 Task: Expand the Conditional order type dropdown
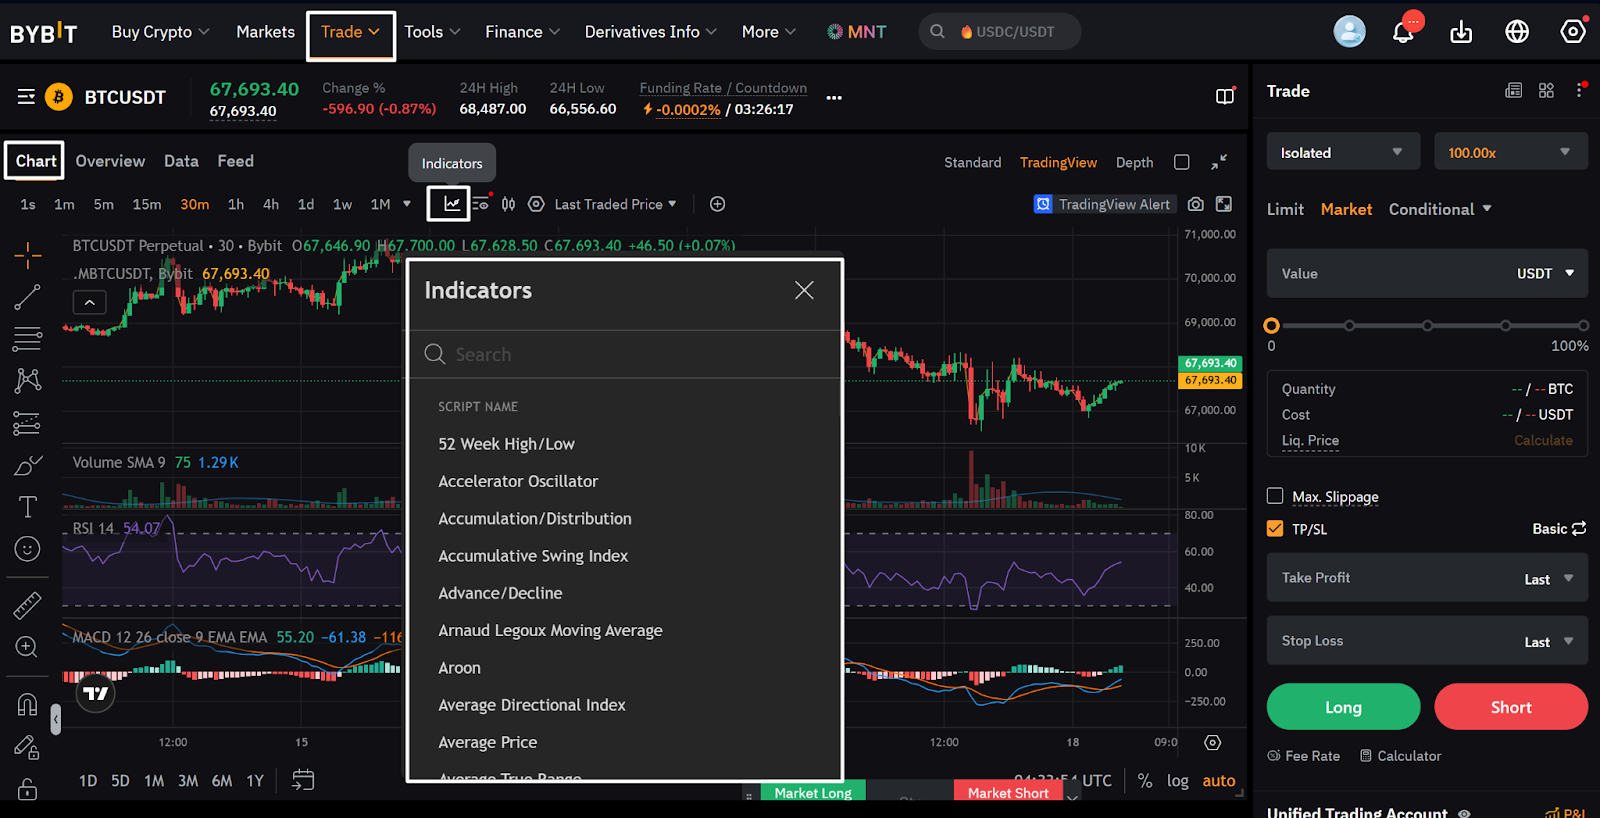click(1440, 209)
